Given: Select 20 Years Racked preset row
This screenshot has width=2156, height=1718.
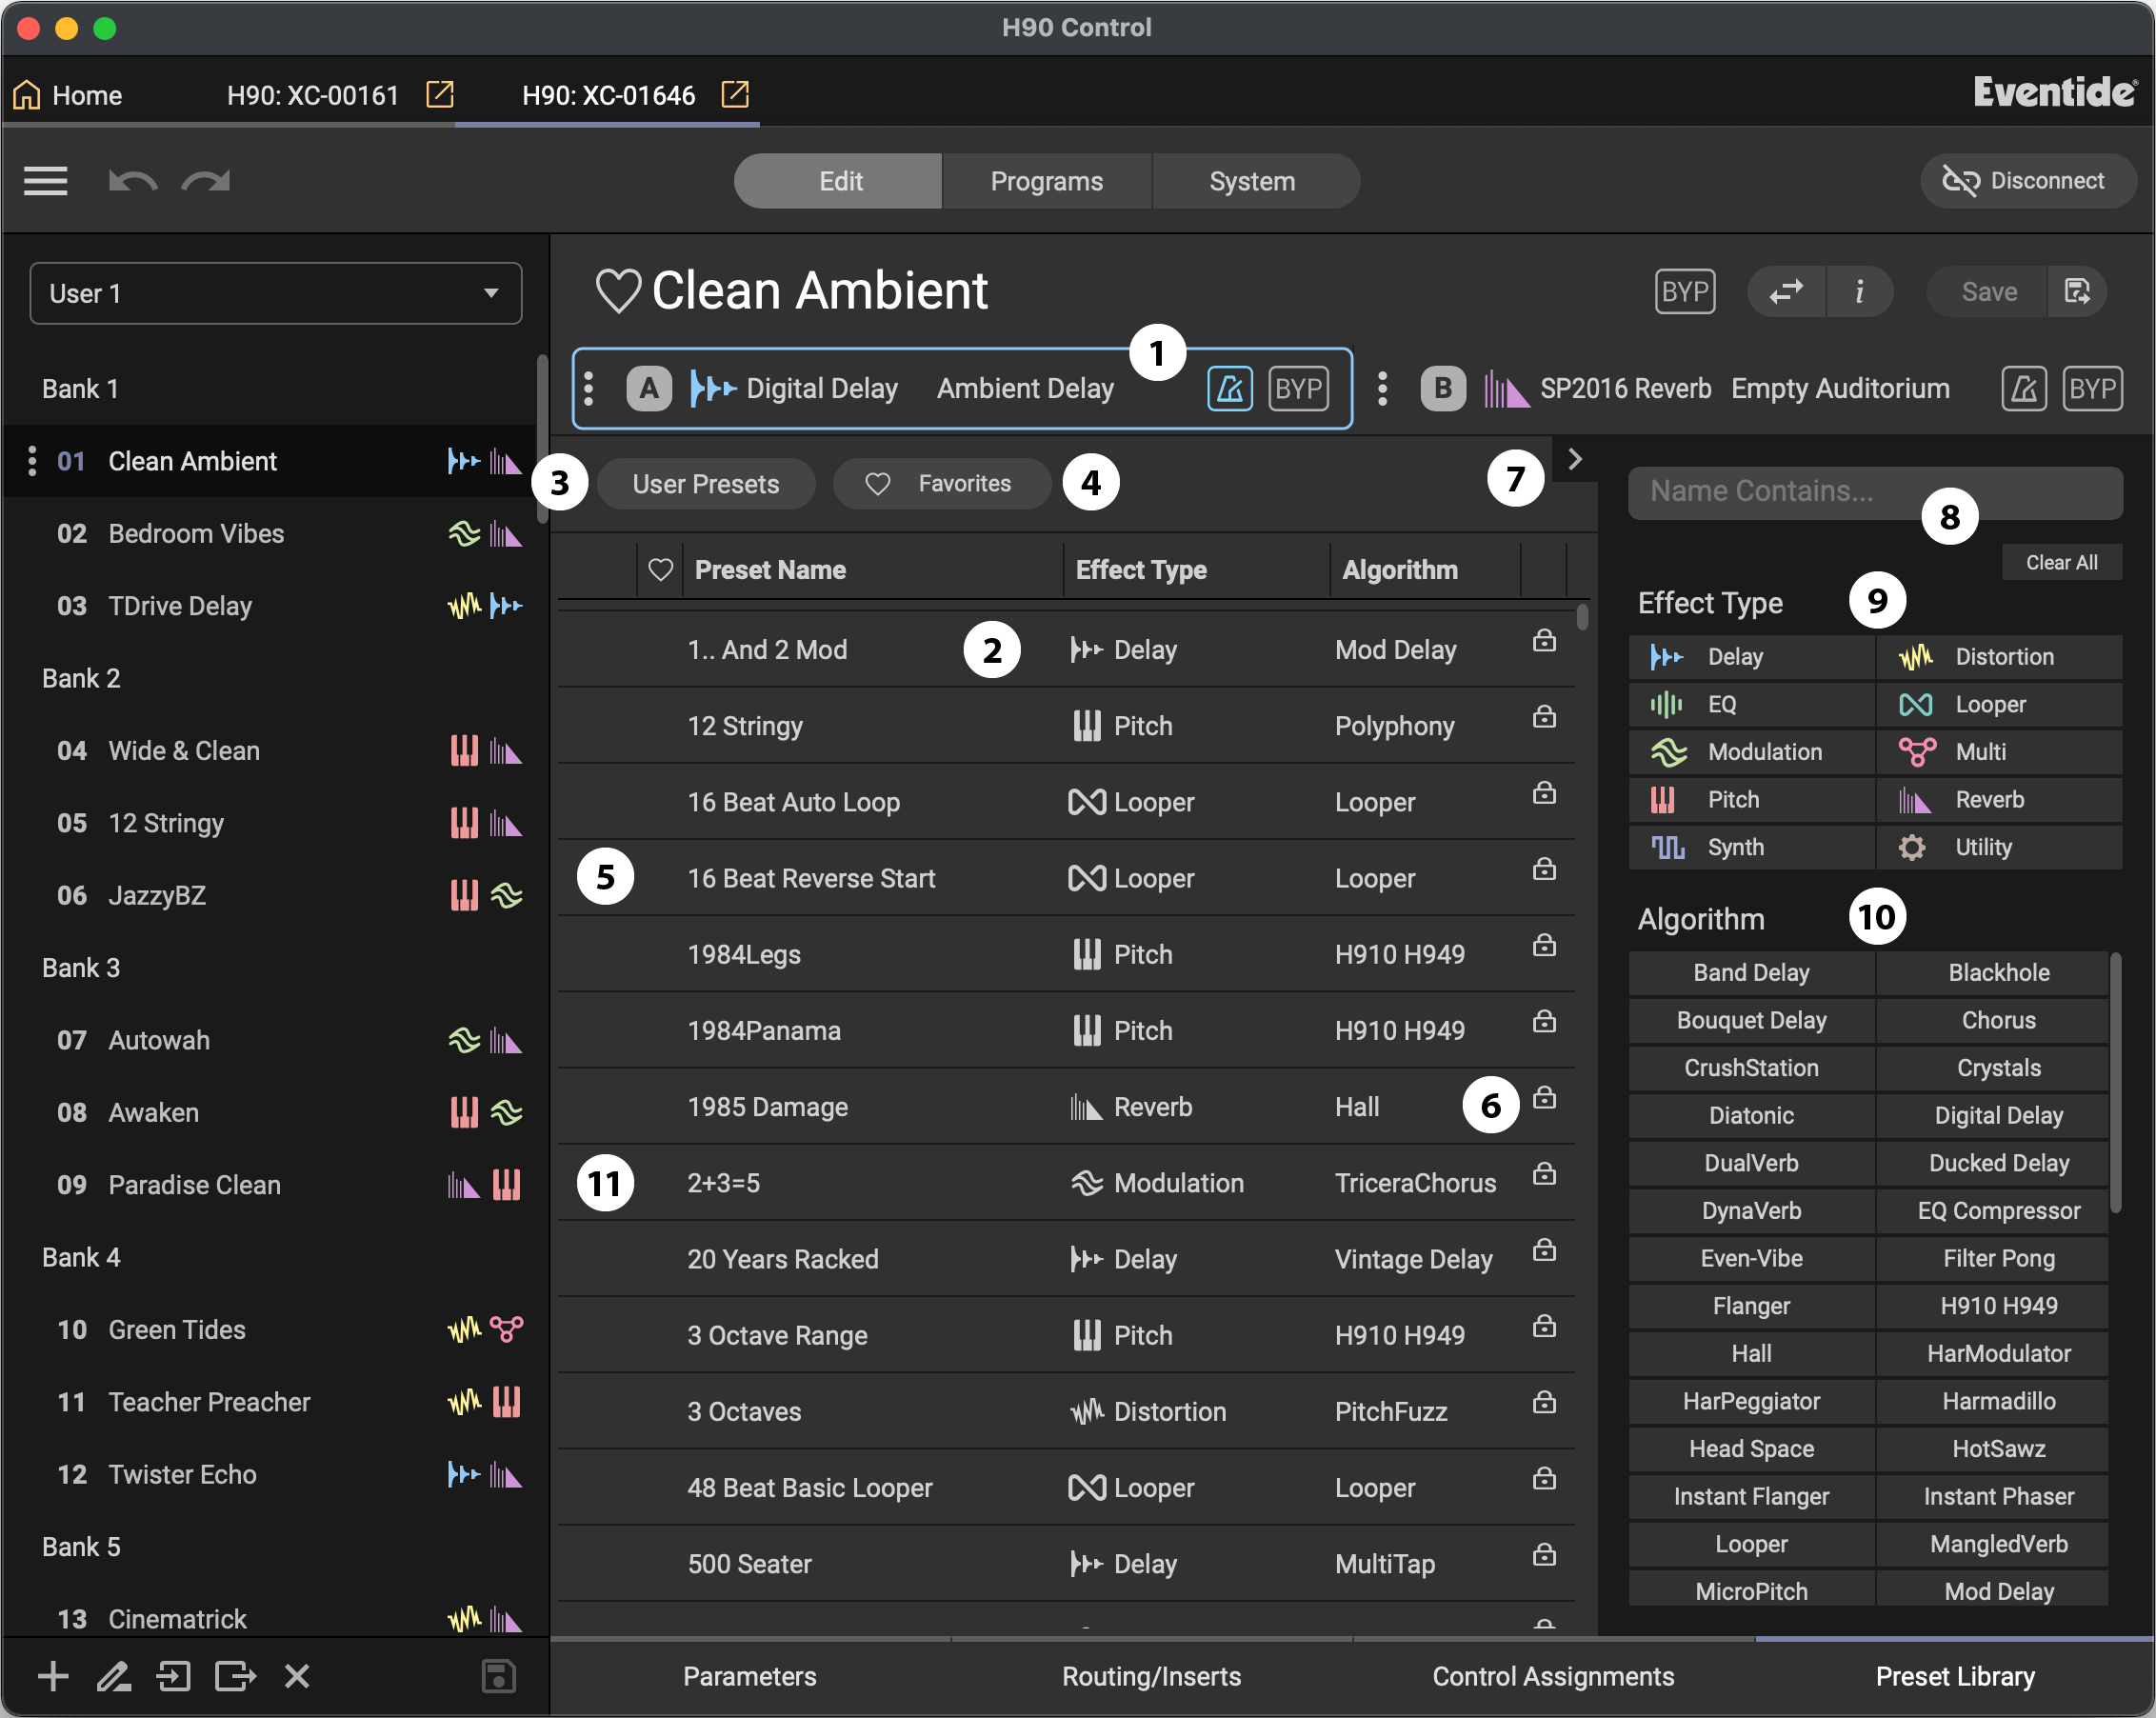Looking at the screenshot, I should point(1066,1259).
